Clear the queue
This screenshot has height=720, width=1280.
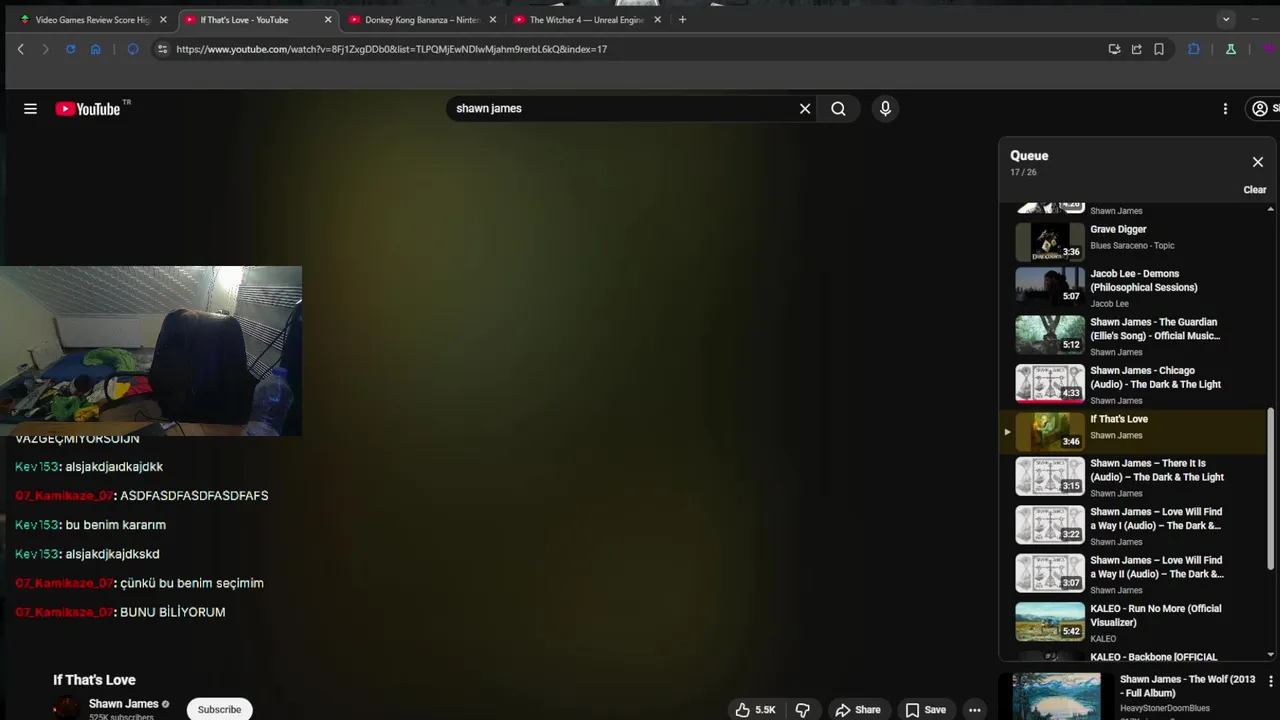click(x=1254, y=190)
